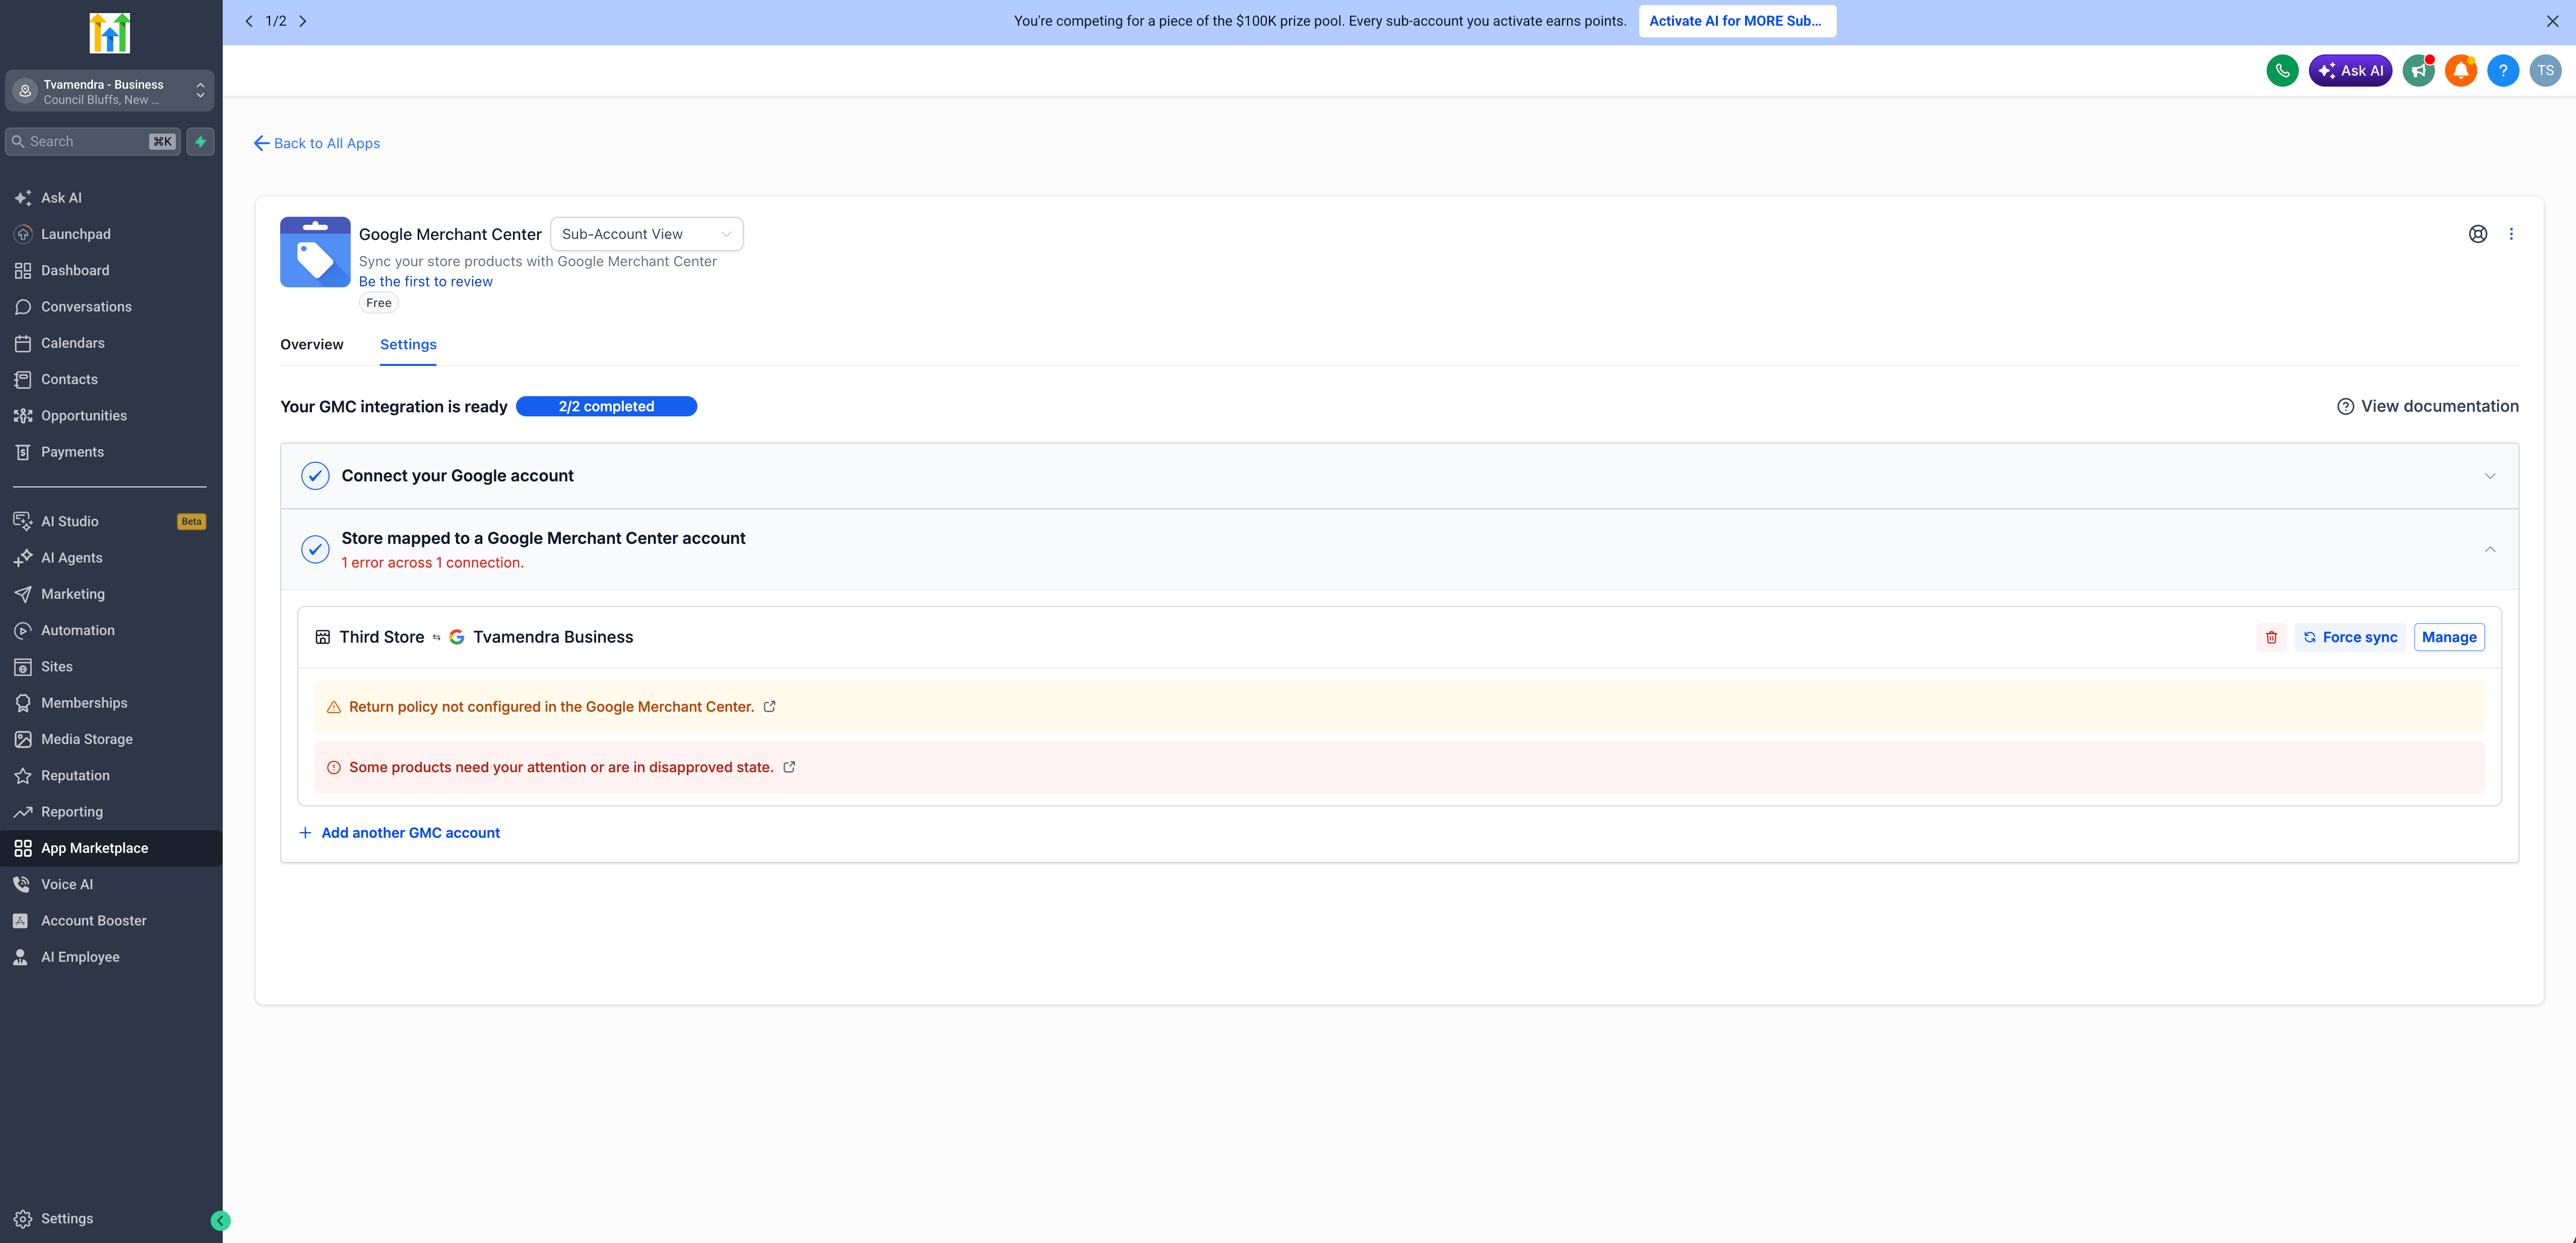Viewport: 2576px width, 1243px height.
Task: Open the app three-dot more menu
Action: tap(2511, 234)
